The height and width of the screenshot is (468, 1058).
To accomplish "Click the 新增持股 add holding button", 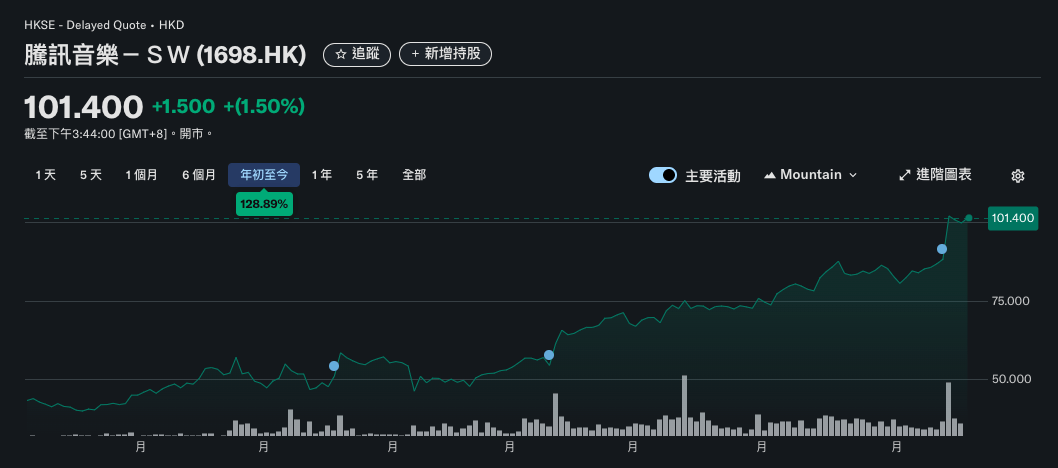I will (x=445, y=54).
